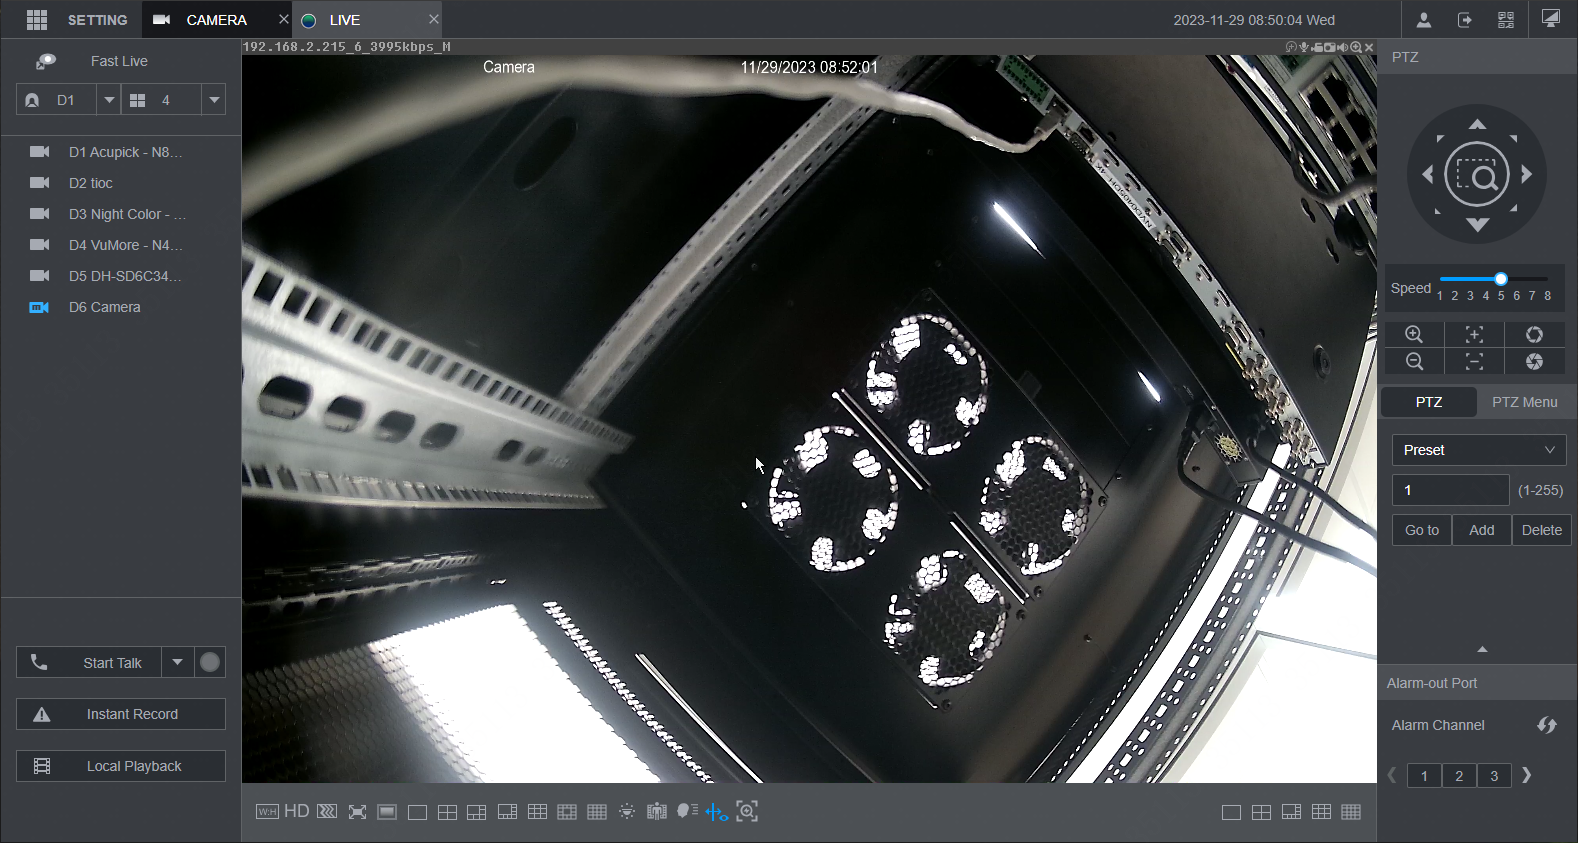This screenshot has width=1578, height=843.
Task: Open the Preset dropdown
Action: pos(1479,450)
